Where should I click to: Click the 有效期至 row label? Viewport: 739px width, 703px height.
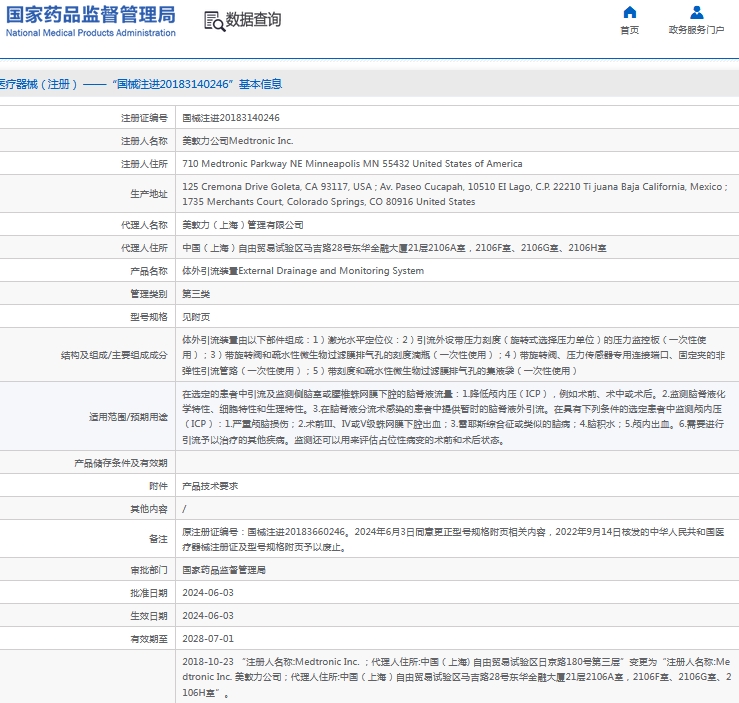[149, 639]
